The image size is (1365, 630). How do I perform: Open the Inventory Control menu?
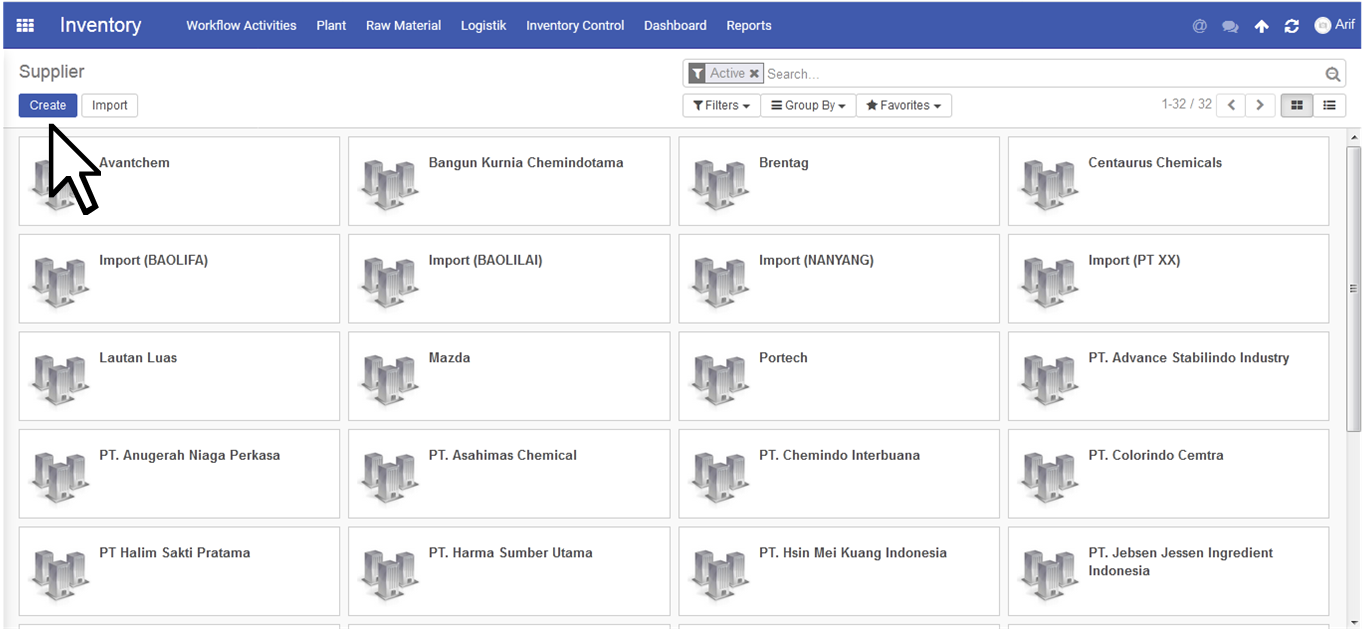click(x=575, y=26)
